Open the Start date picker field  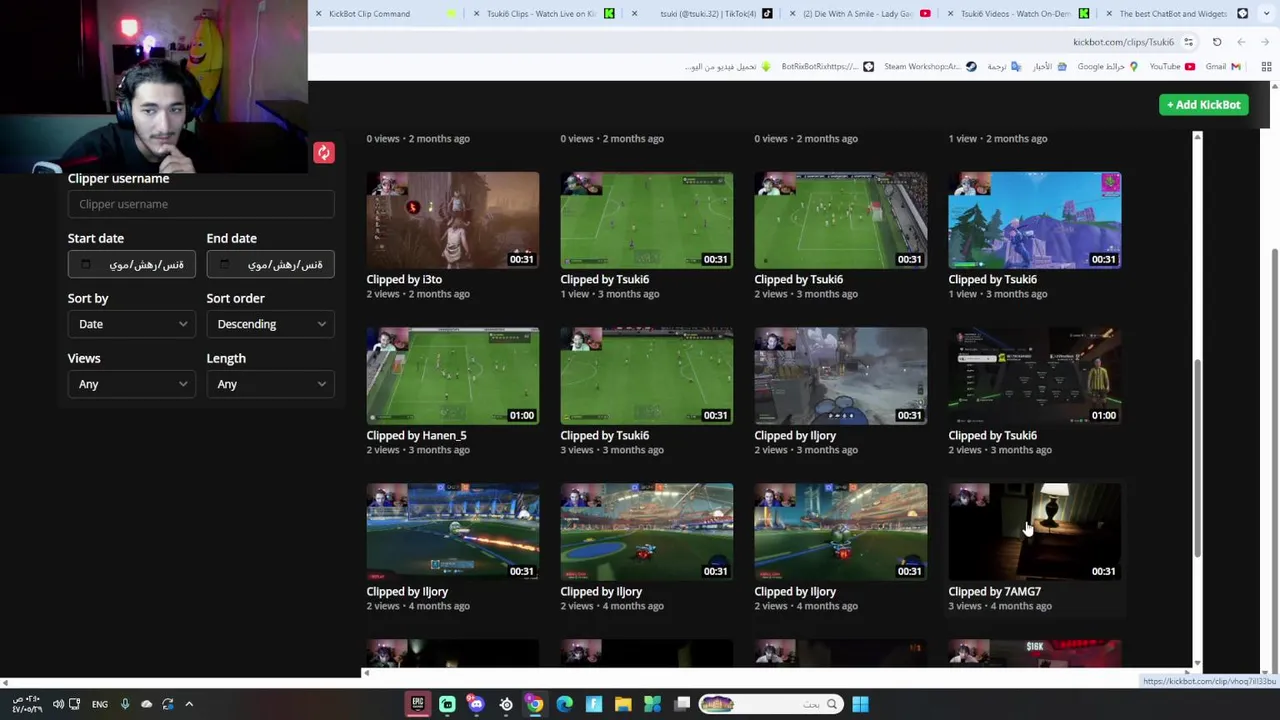(x=131, y=264)
